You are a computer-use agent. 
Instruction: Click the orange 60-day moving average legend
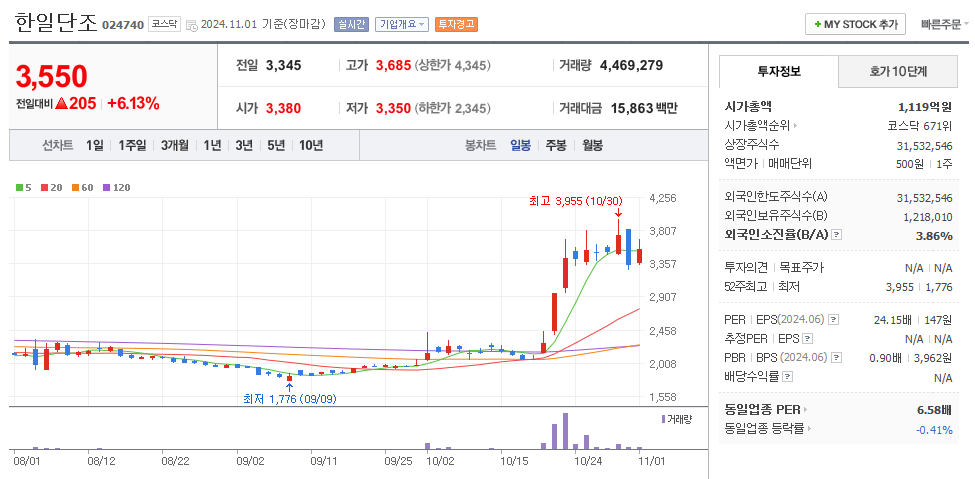point(82,187)
